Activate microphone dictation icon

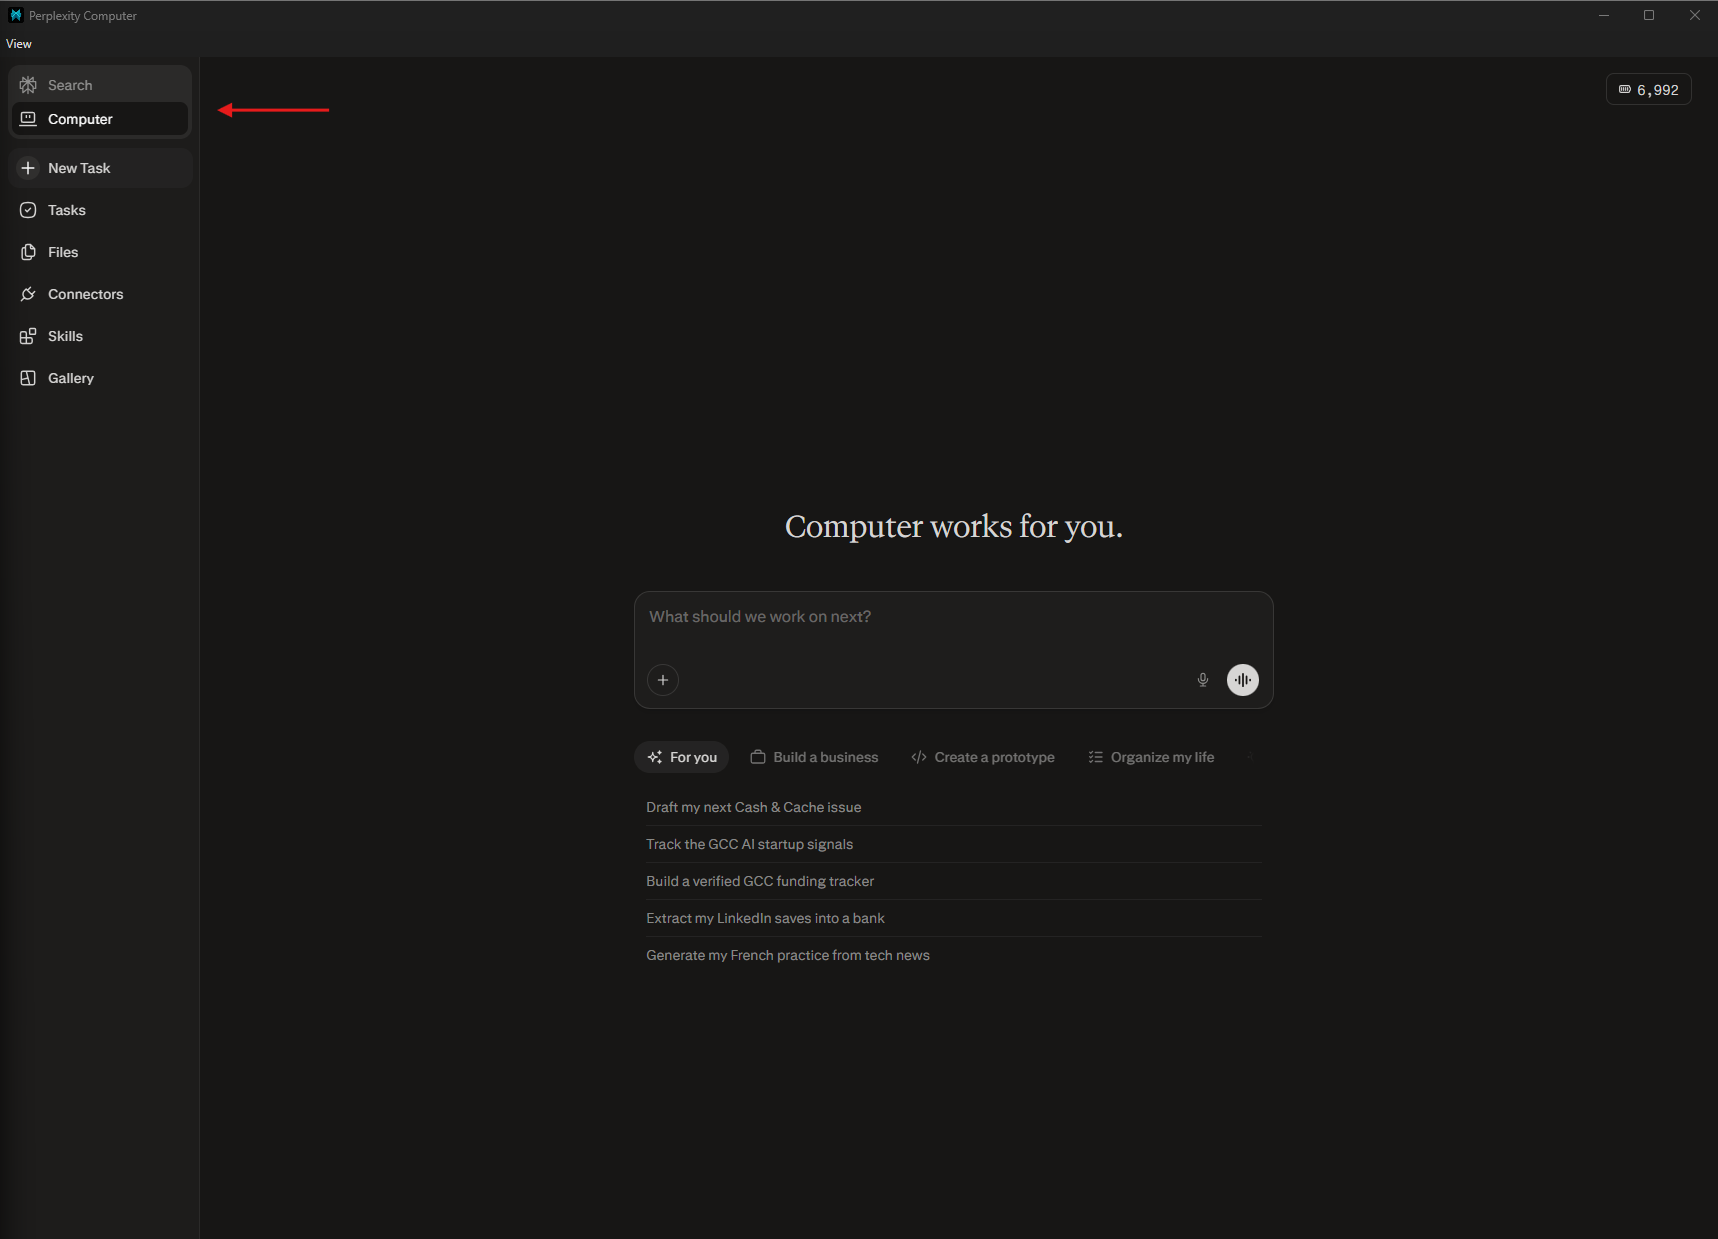click(1203, 680)
